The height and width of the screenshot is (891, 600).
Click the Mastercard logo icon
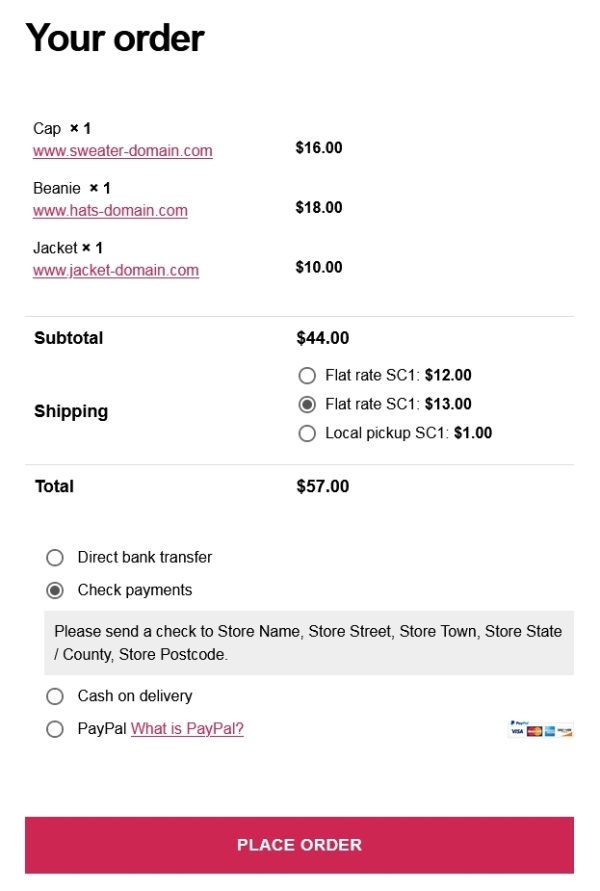(534, 732)
